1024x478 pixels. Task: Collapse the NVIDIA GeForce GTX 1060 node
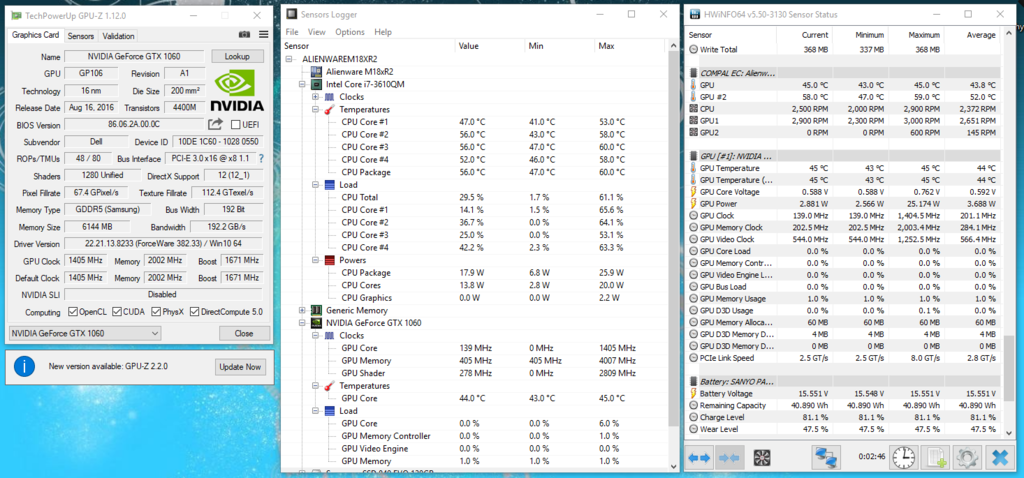302,323
